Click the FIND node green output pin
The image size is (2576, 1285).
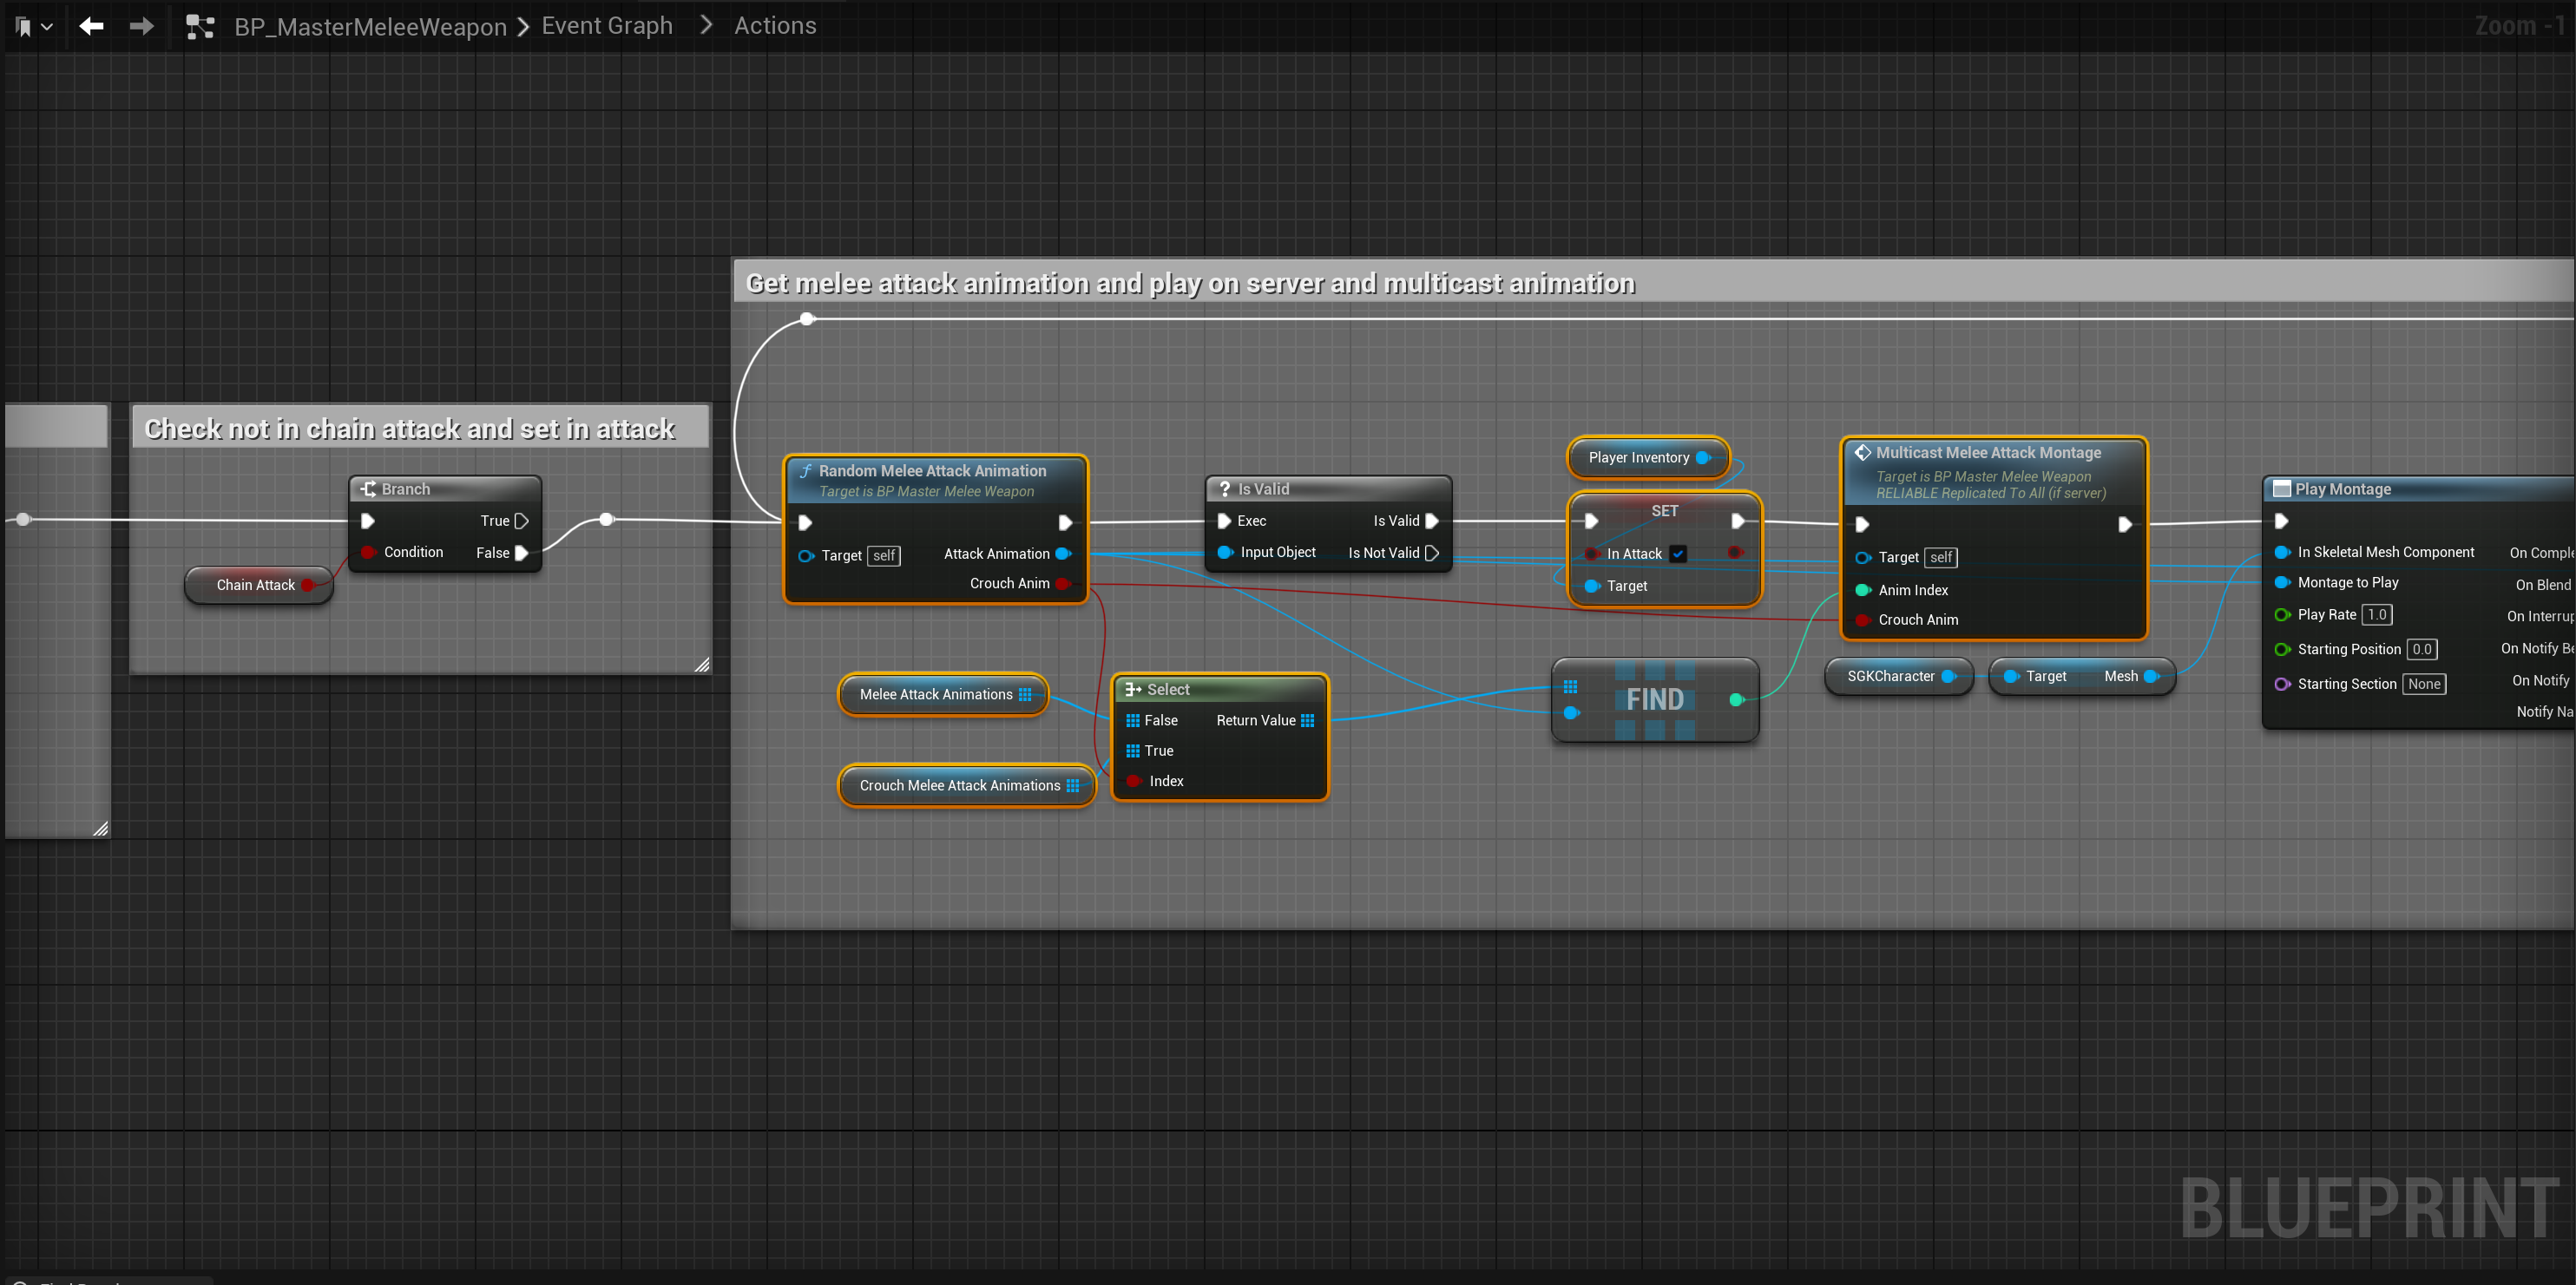[1736, 700]
